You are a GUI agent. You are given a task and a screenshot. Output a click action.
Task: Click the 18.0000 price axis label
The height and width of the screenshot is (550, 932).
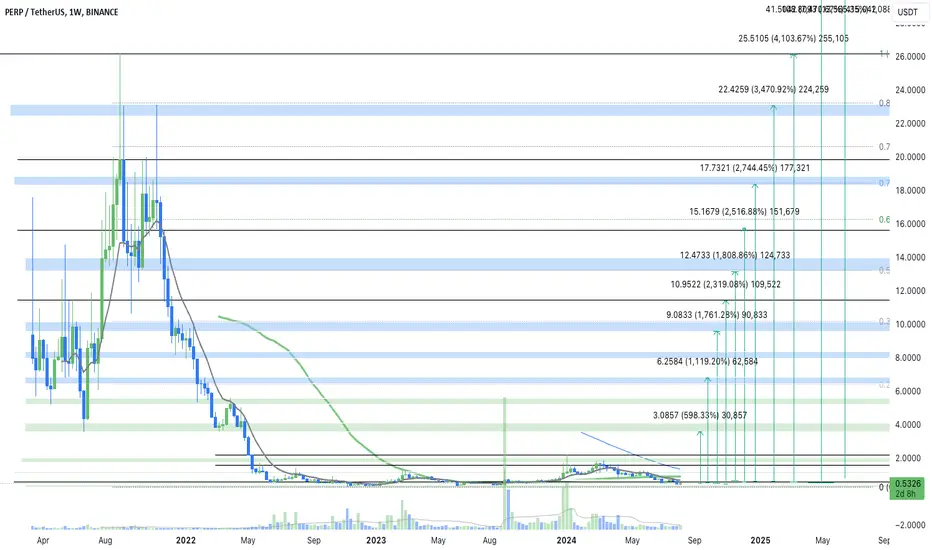pyautogui.click(x=909, y=190)
